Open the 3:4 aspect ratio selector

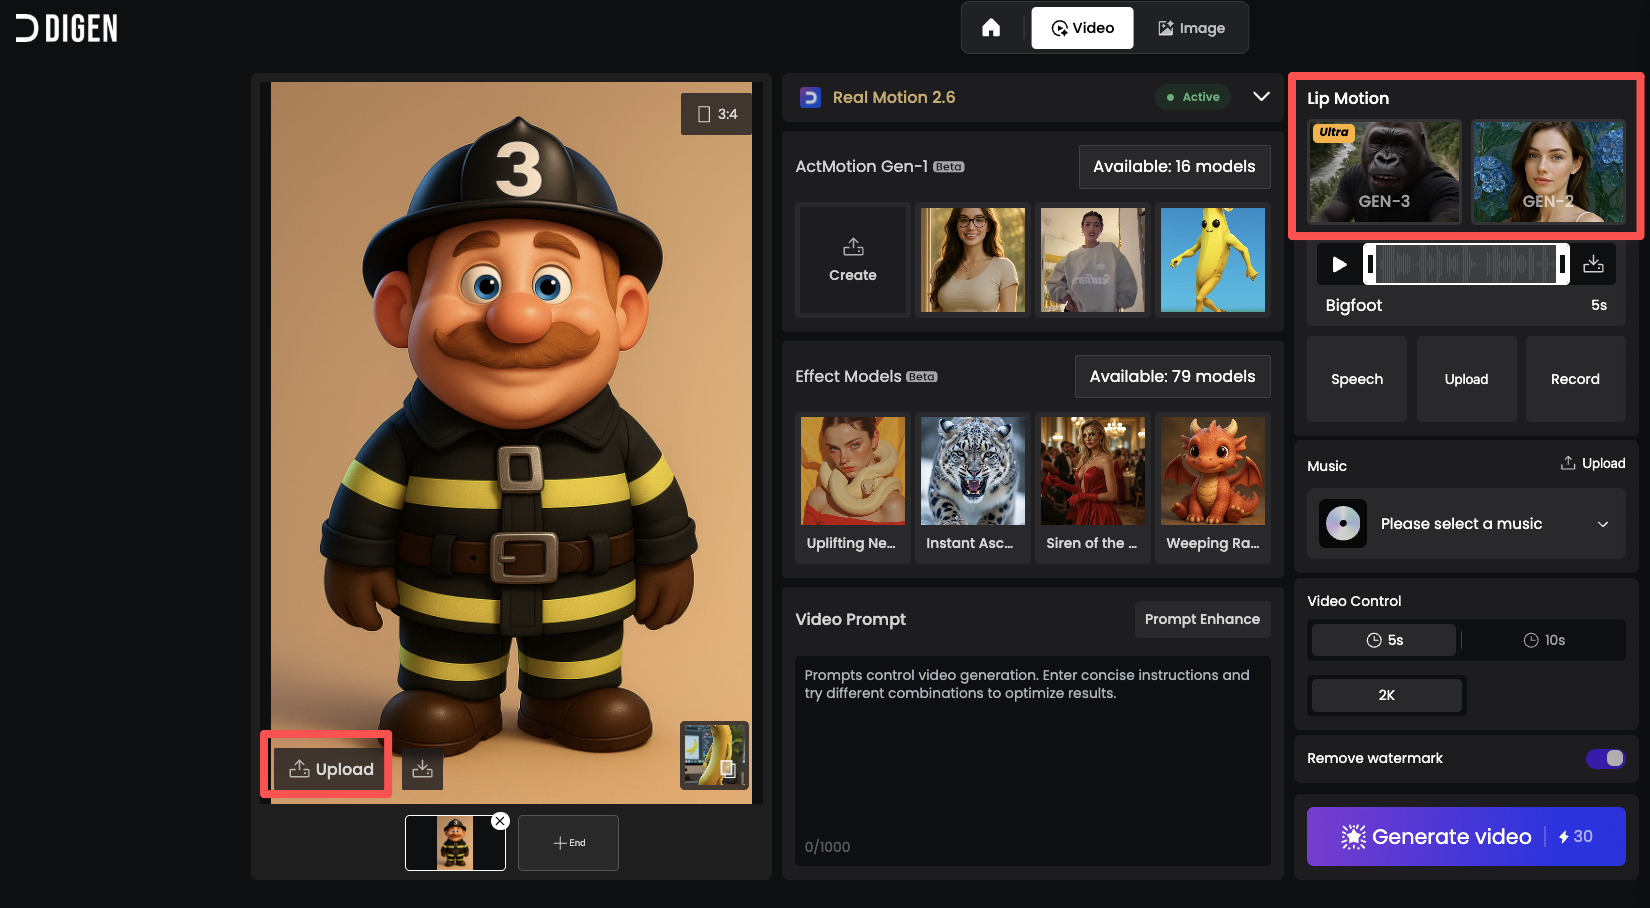click(x=717, y=114)
